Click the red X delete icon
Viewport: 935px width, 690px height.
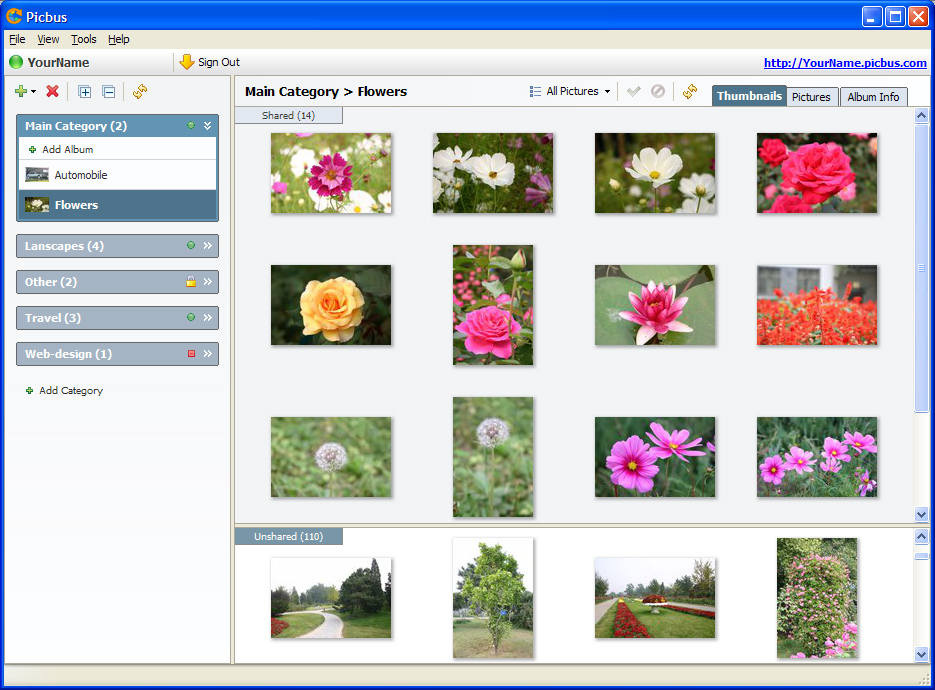point(52,91)
